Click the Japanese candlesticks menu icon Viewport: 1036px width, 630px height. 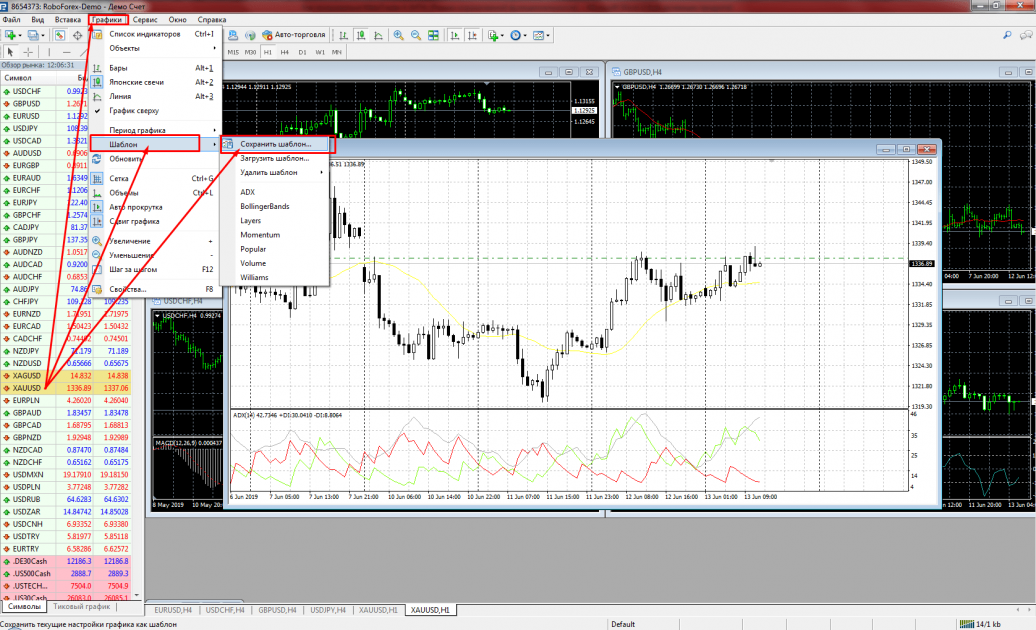pos(98,82)
